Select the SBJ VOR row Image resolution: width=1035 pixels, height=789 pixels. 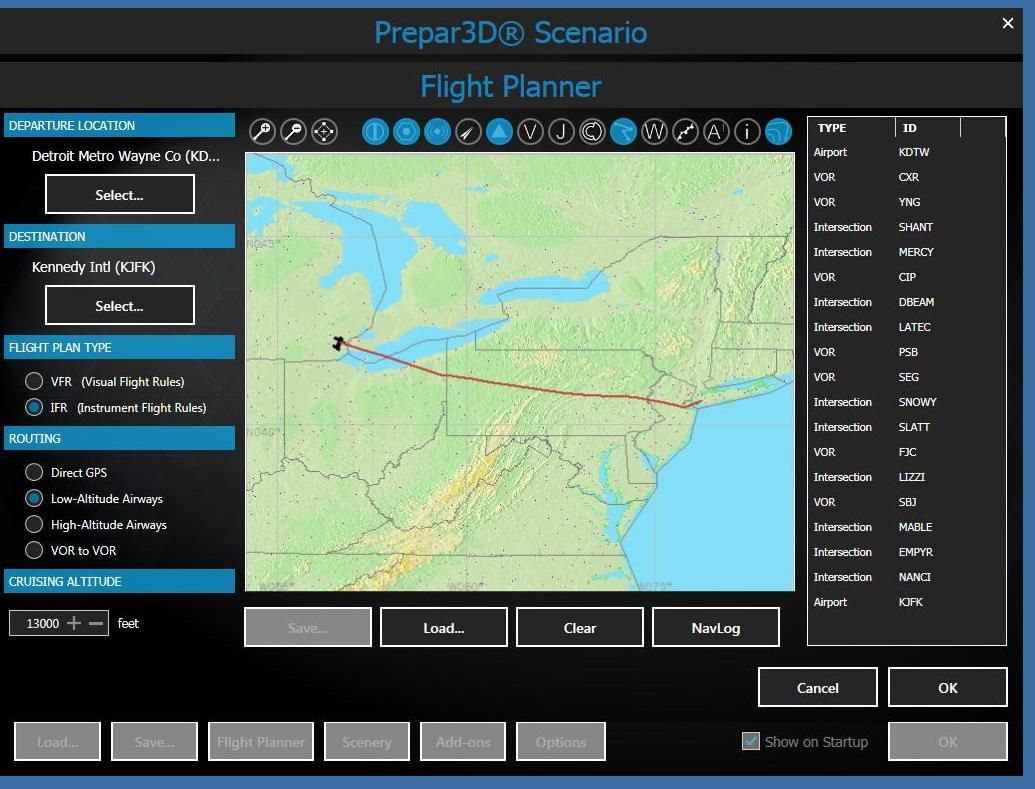pos(906,502)
